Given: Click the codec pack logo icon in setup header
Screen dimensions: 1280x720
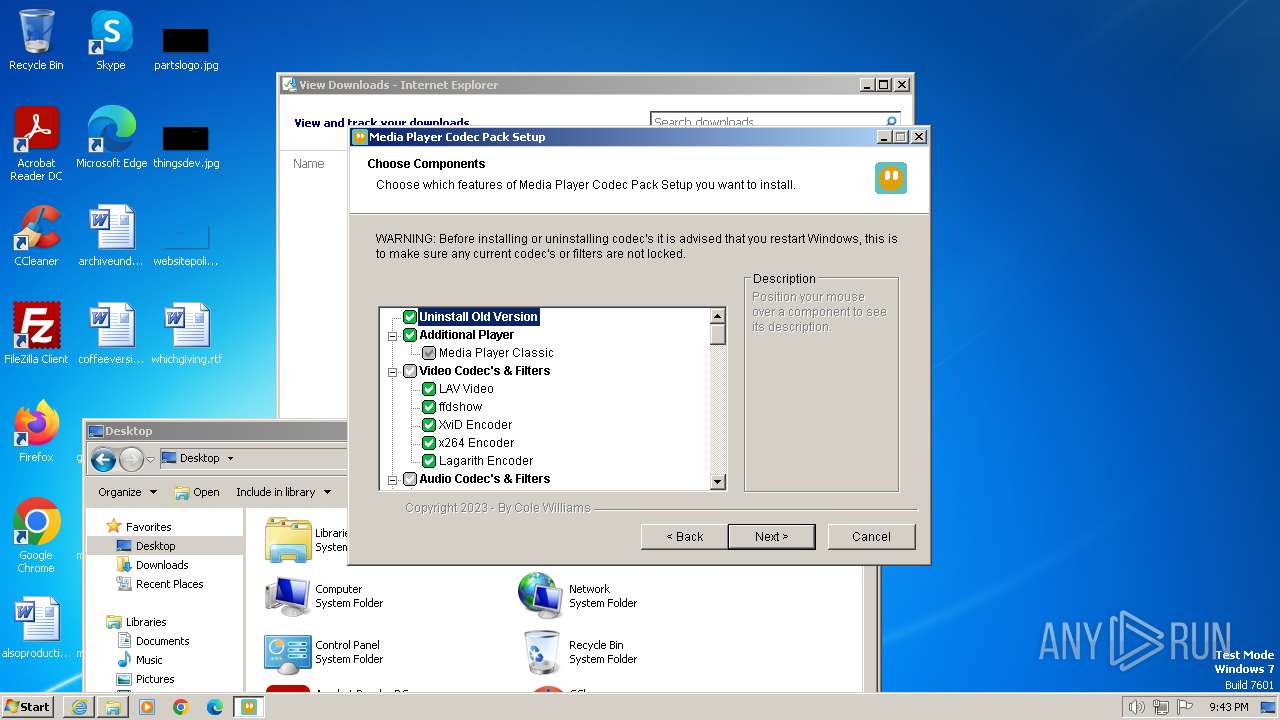Looking at the screenshot, I should pos(891,178).
